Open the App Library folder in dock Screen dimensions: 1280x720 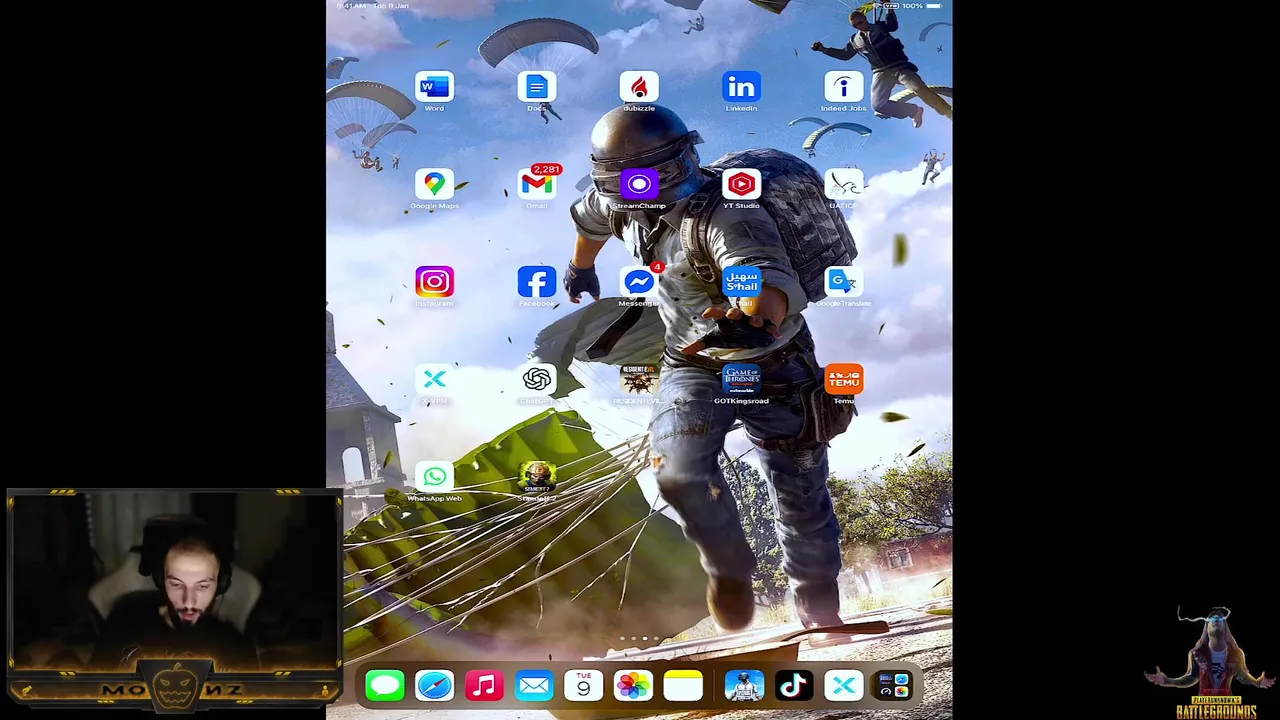pyautogui.click(x=893, y=686)
